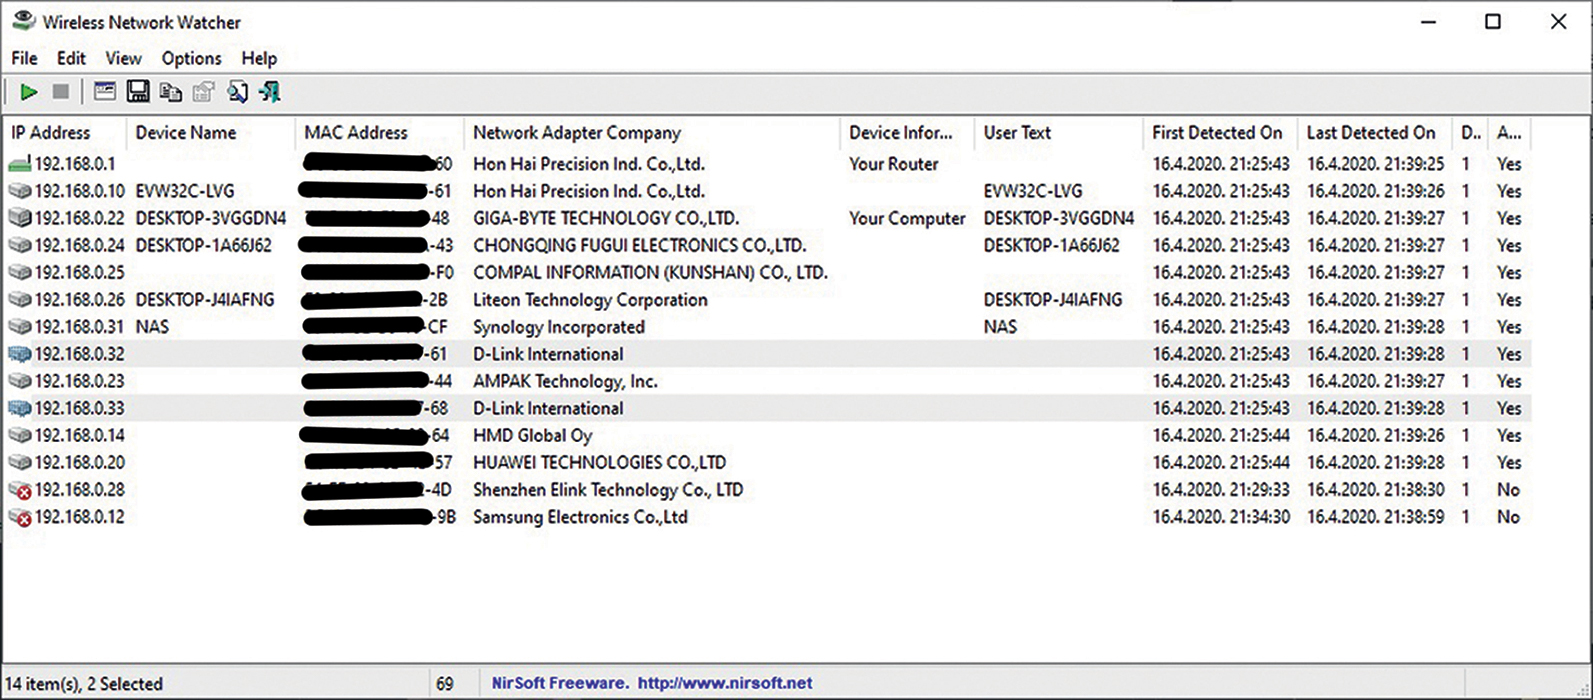This screenshot has width=1593, height=700.
Task: Click the device icon beside 192.168.0.25
Action: [x=20, y=272]
